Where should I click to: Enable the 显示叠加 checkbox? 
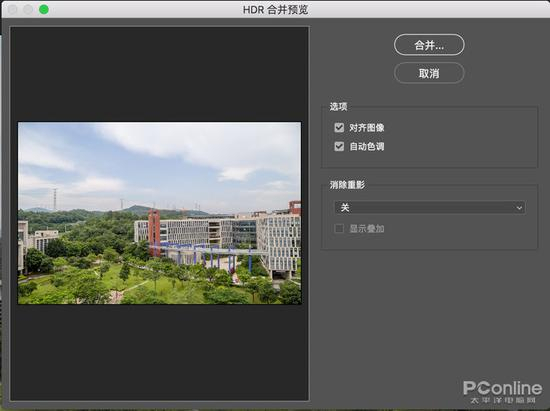click(x=339, y=229)
